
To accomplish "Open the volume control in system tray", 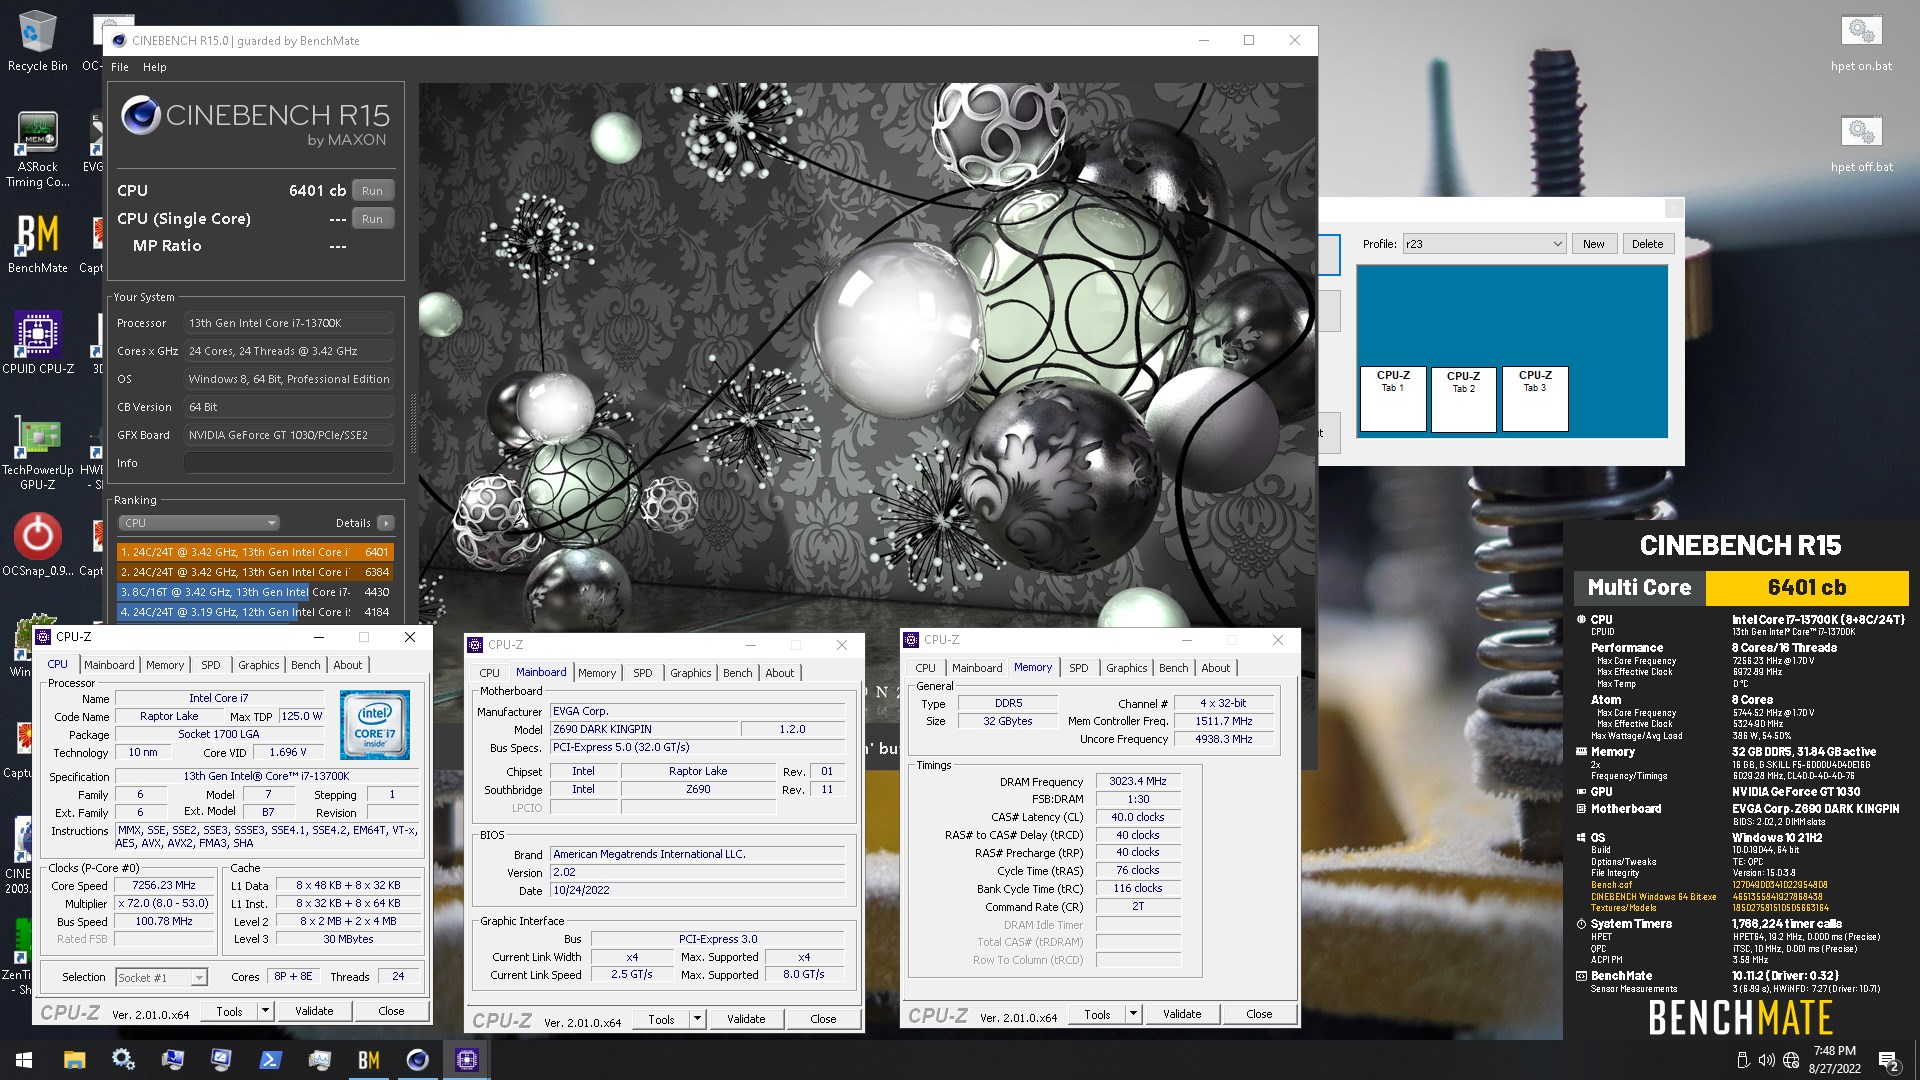I will 1766,1061.
